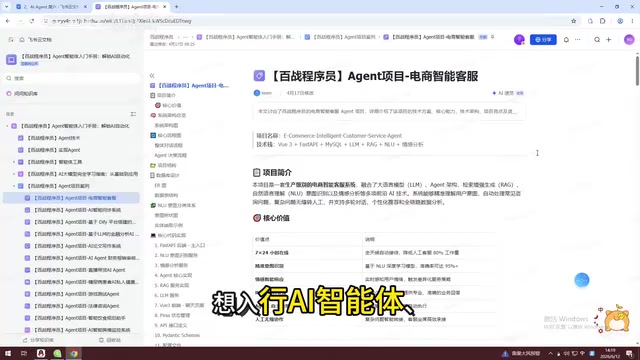Click AI 速览 summary button
This screenshot has width=640, height=360.
pyautogui.click(x=508, y=93)
